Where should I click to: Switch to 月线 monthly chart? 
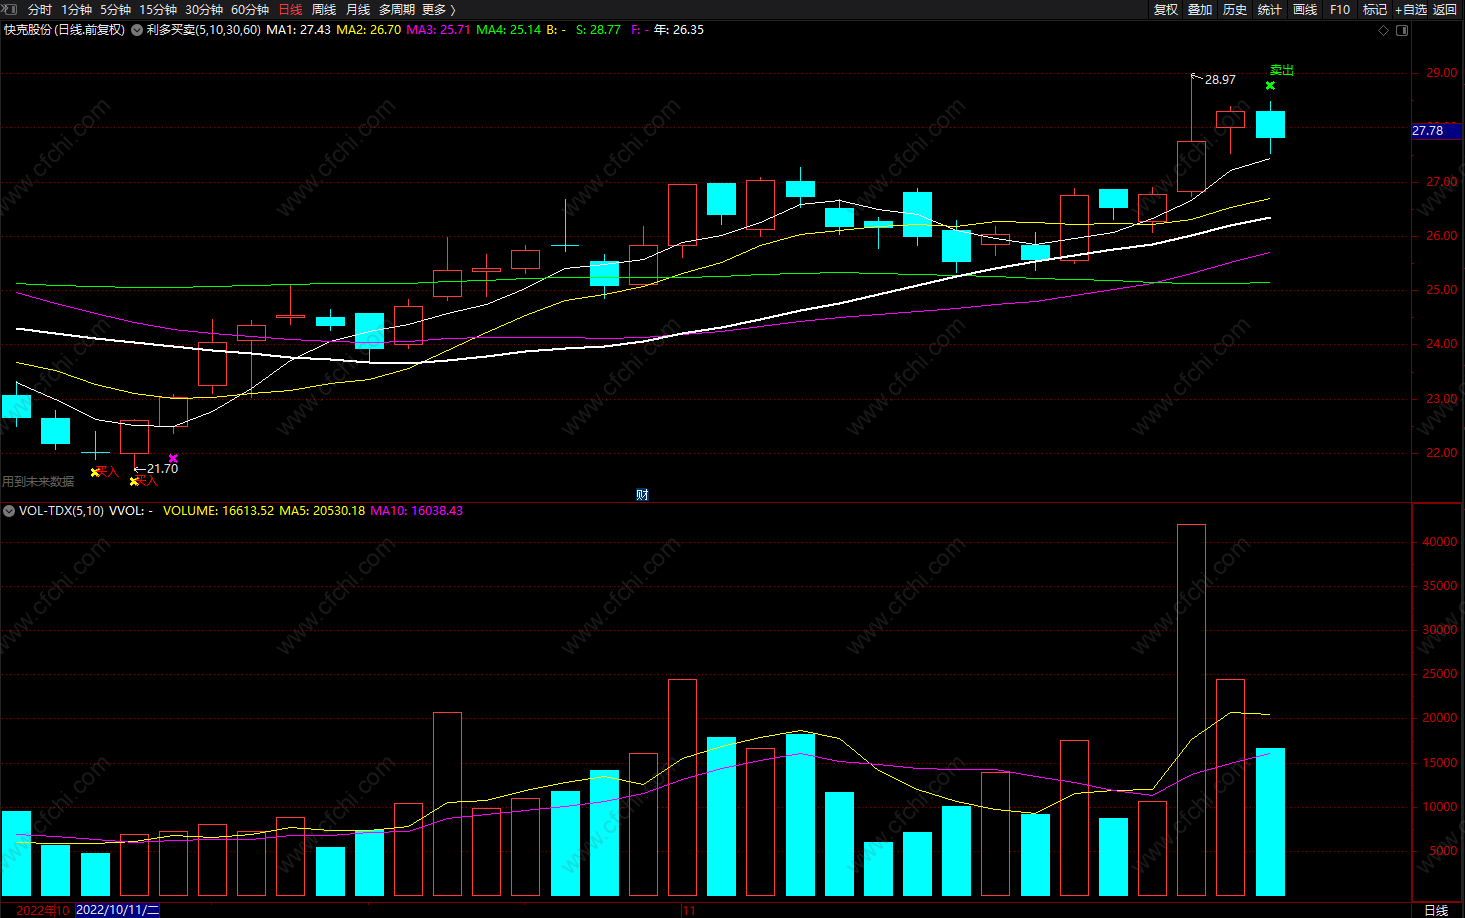tap(358, 9)
